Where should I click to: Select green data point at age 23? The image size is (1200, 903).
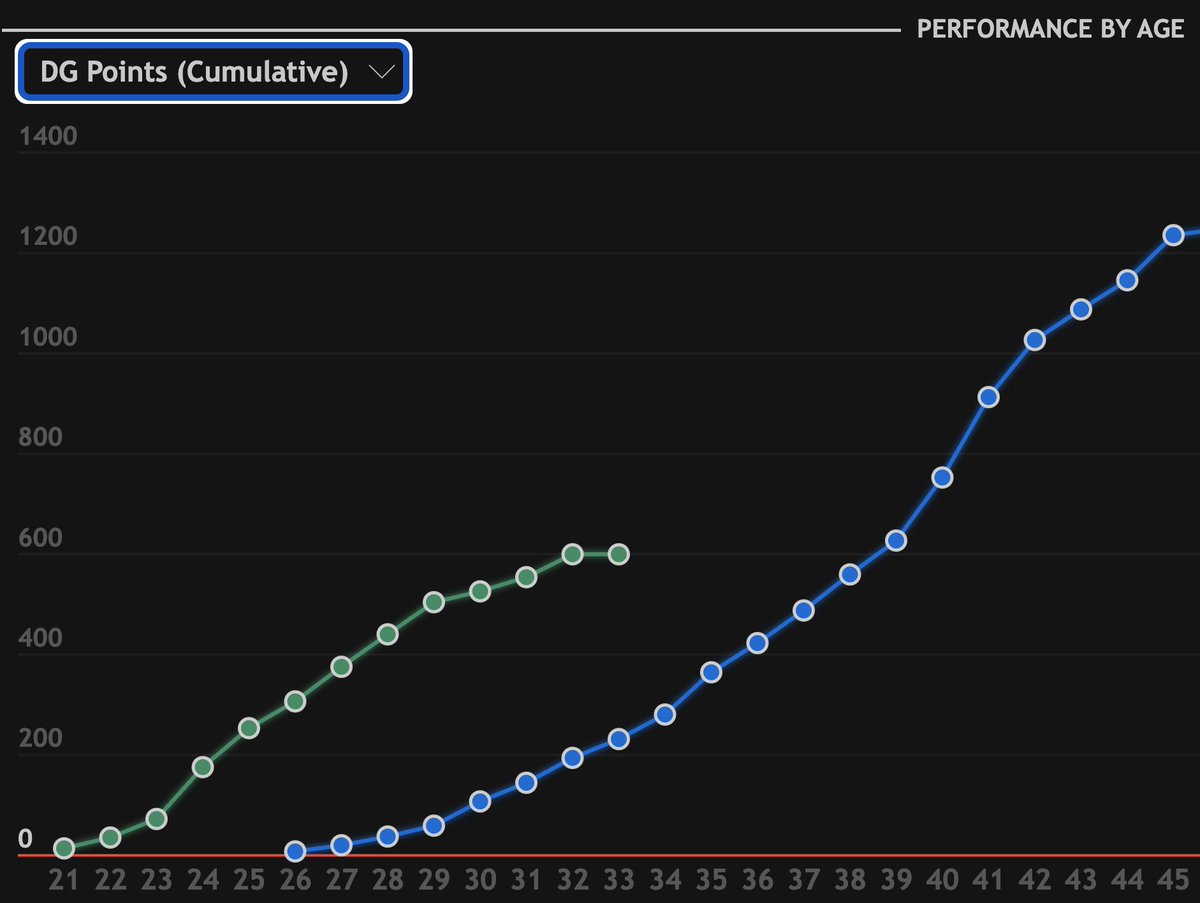click(x=157, y=819)
